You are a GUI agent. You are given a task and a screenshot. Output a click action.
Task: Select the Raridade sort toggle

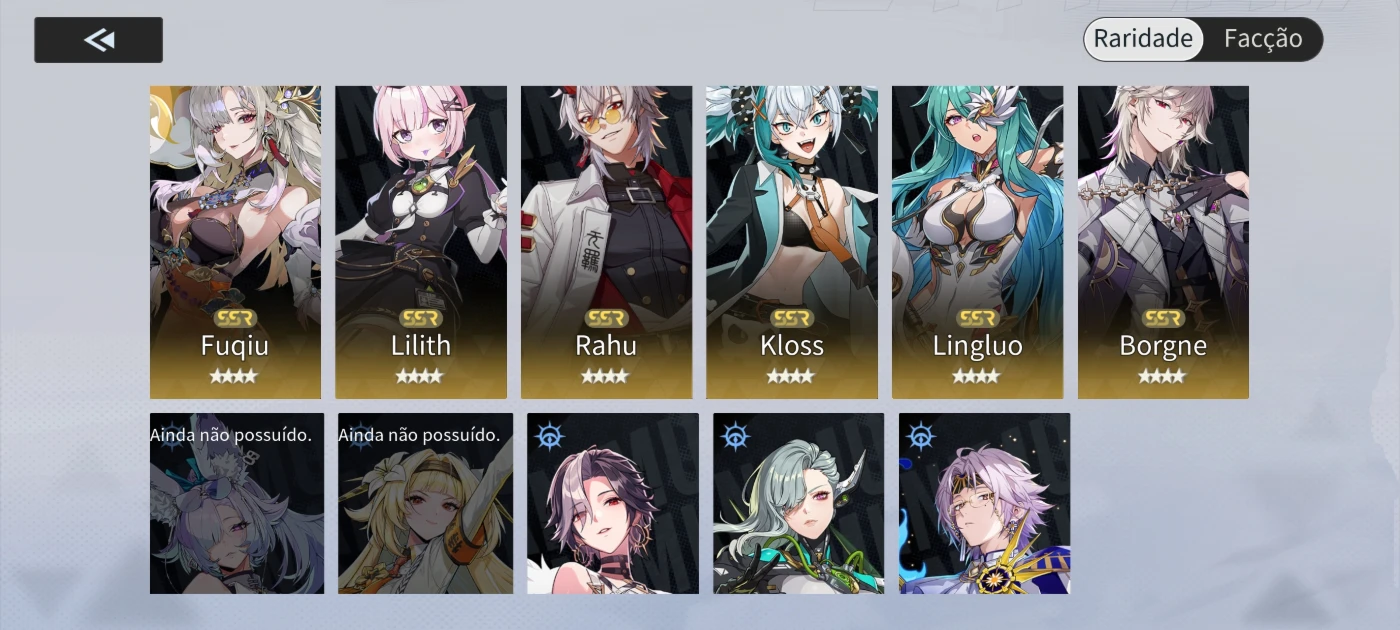(x=1143, y=39)
